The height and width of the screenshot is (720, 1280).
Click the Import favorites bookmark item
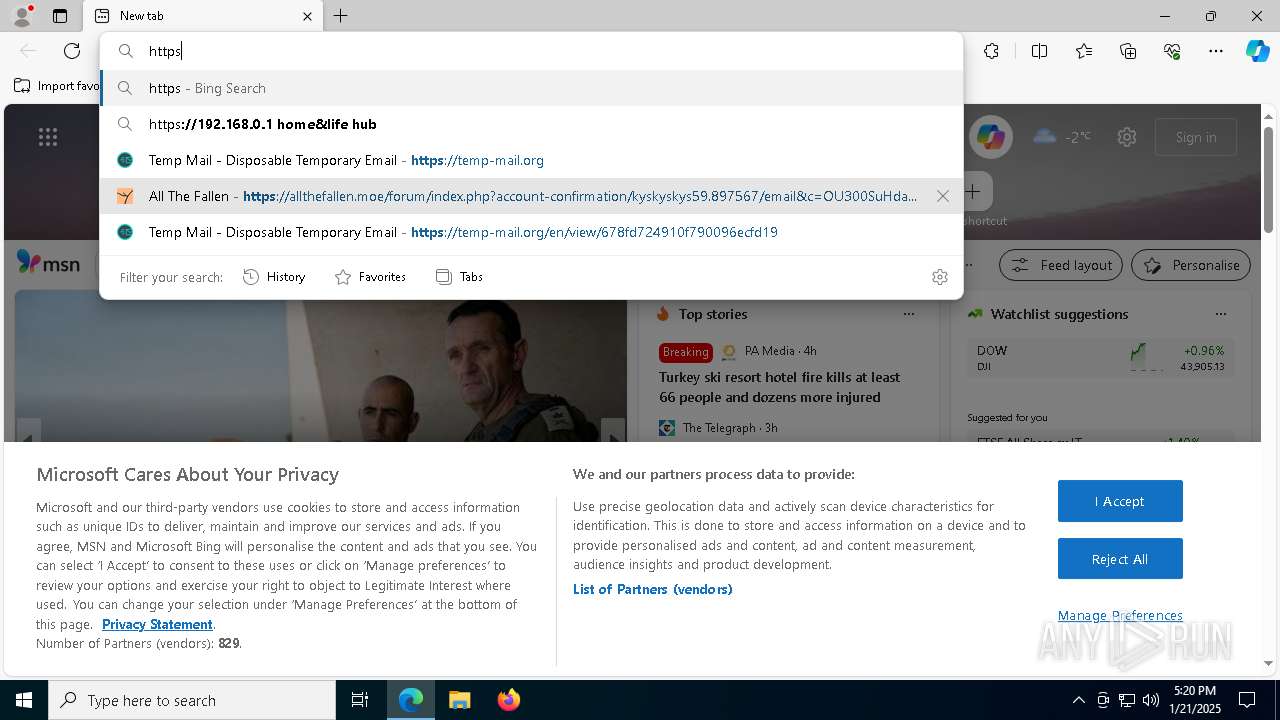pos(57,86)
